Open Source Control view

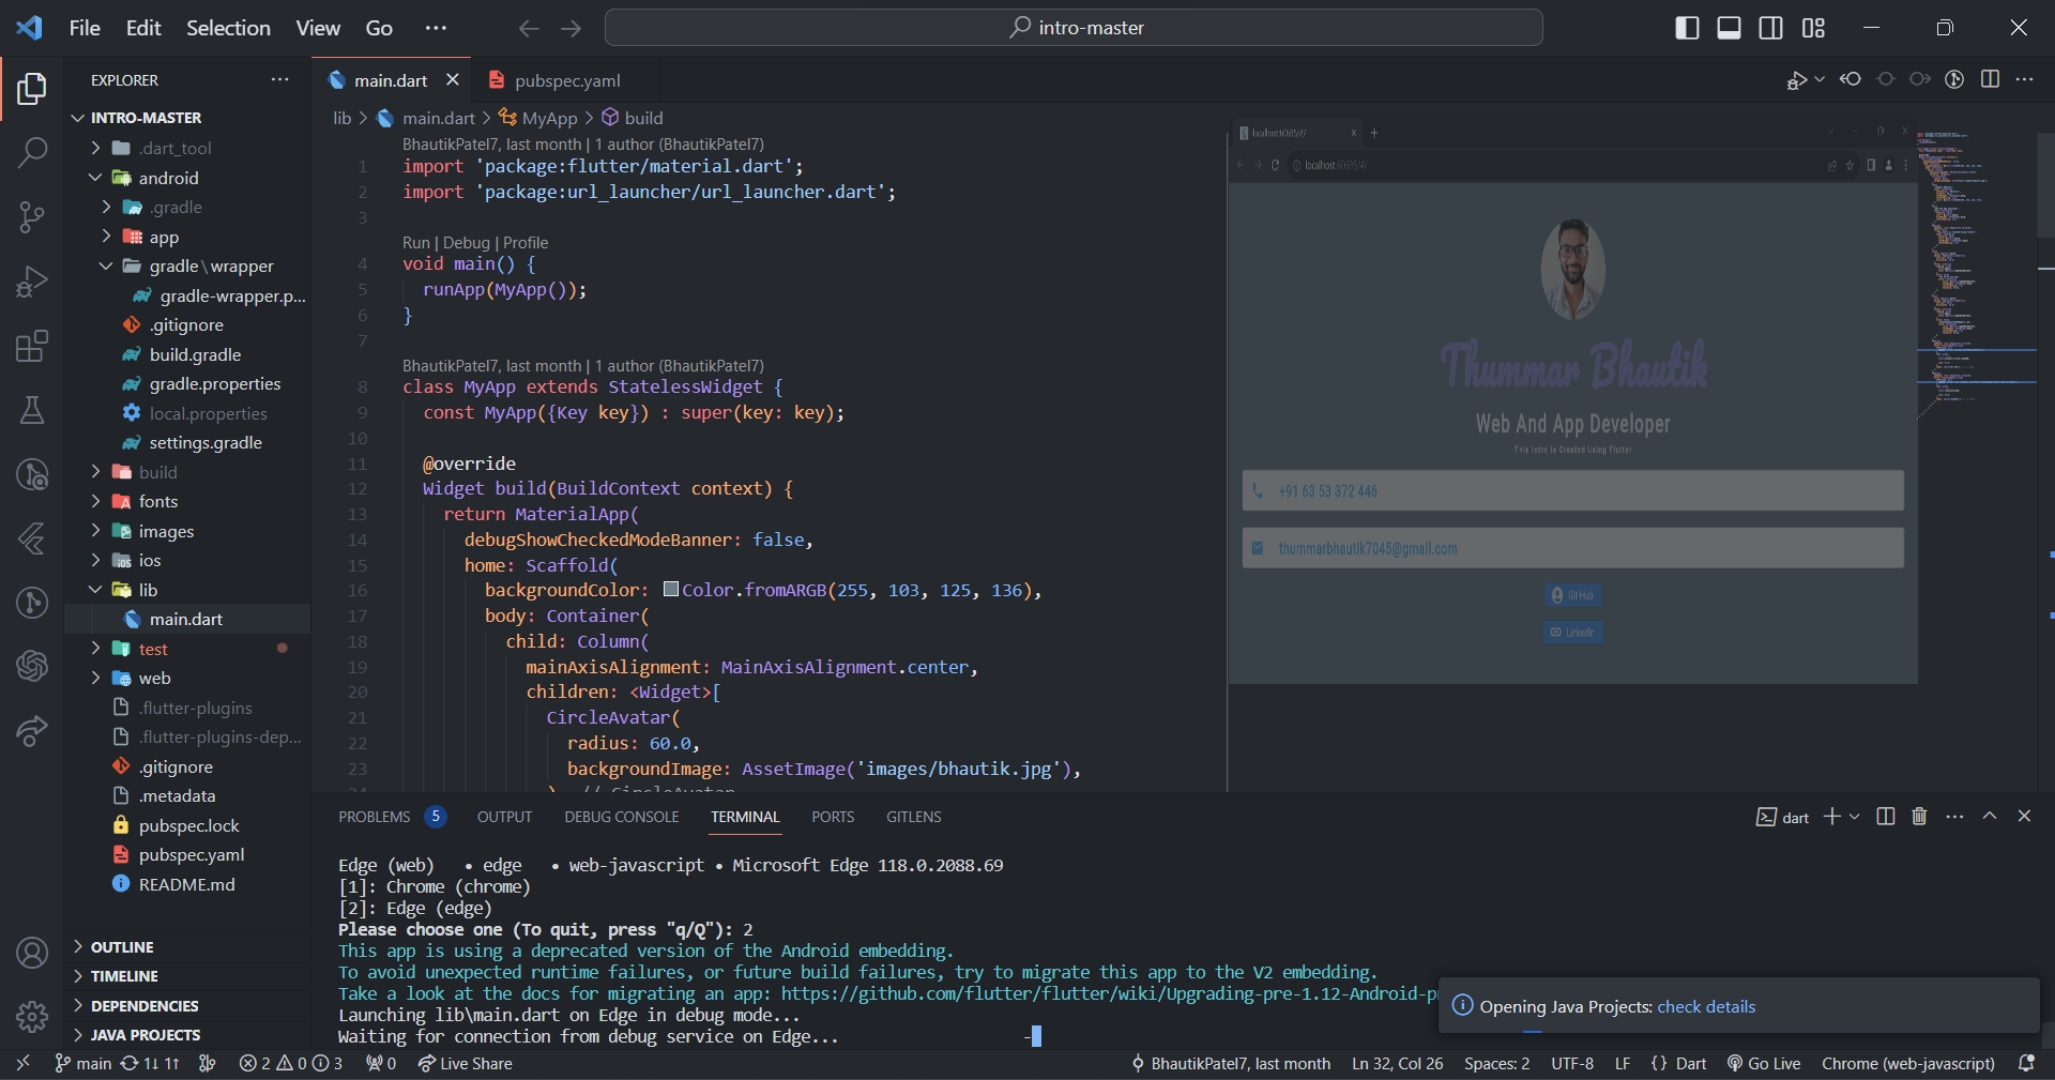pyautogui.click(x=32, y=216)
